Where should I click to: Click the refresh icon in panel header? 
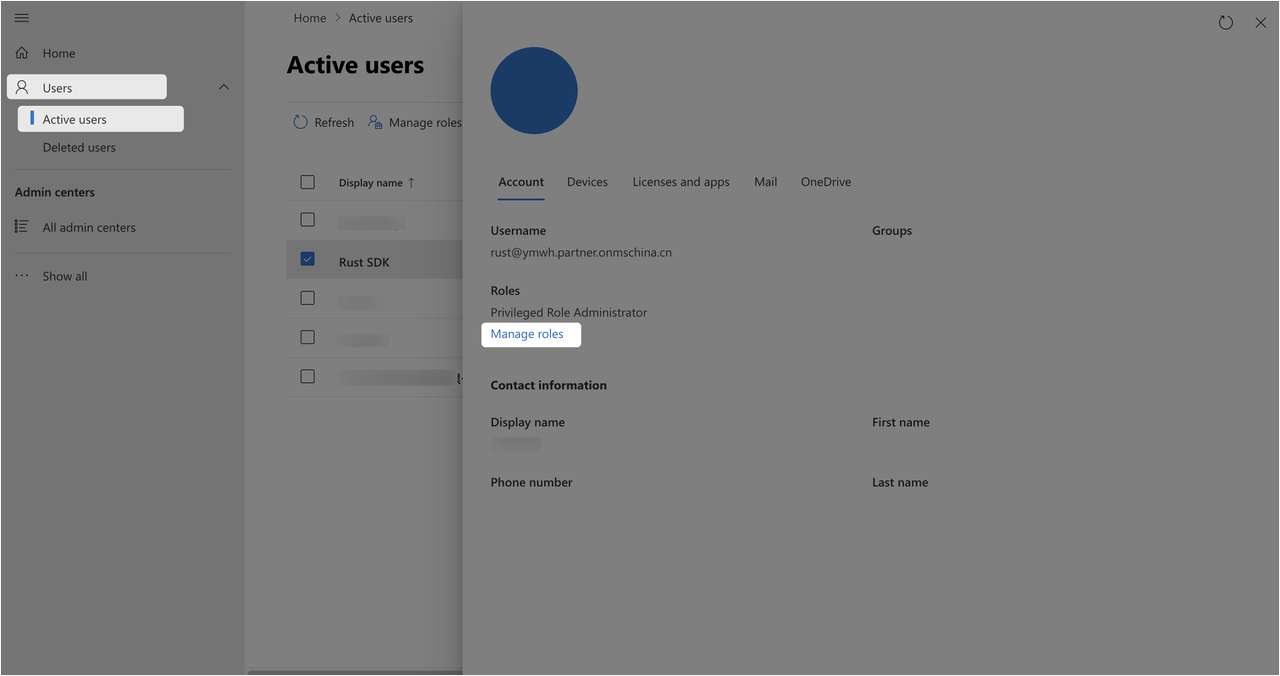1225,22
